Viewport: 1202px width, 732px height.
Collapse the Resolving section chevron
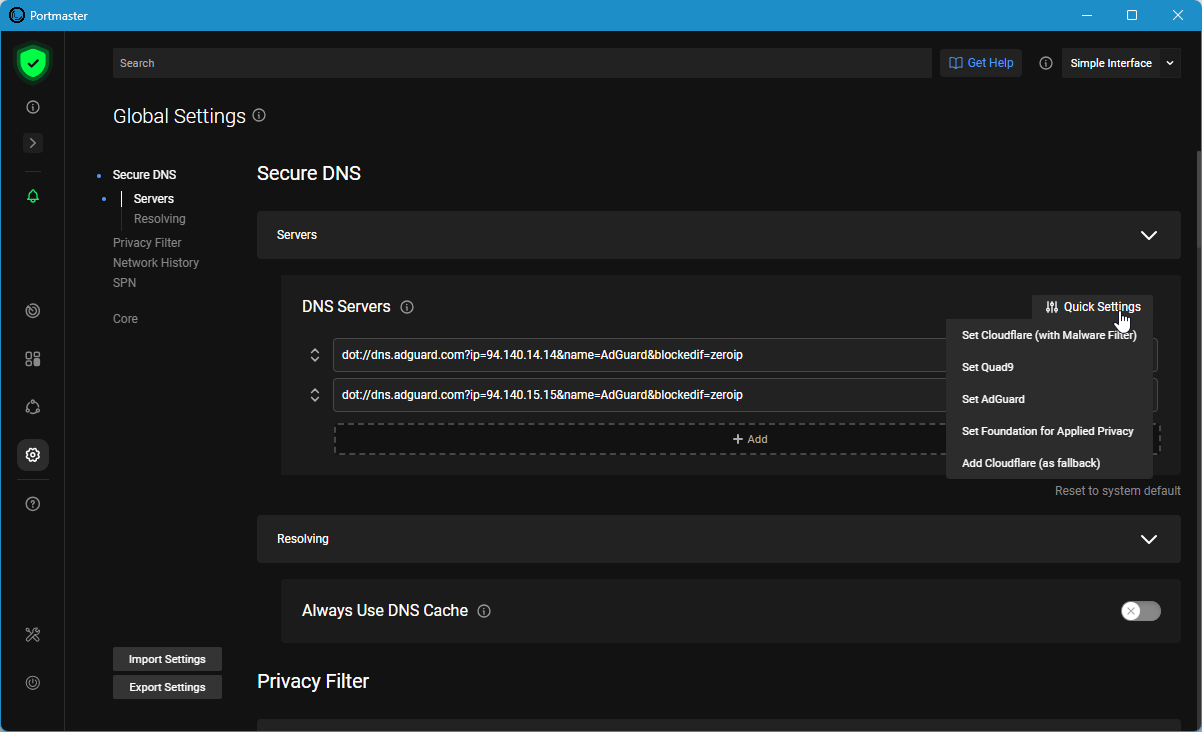click(x=1149, y=539)
